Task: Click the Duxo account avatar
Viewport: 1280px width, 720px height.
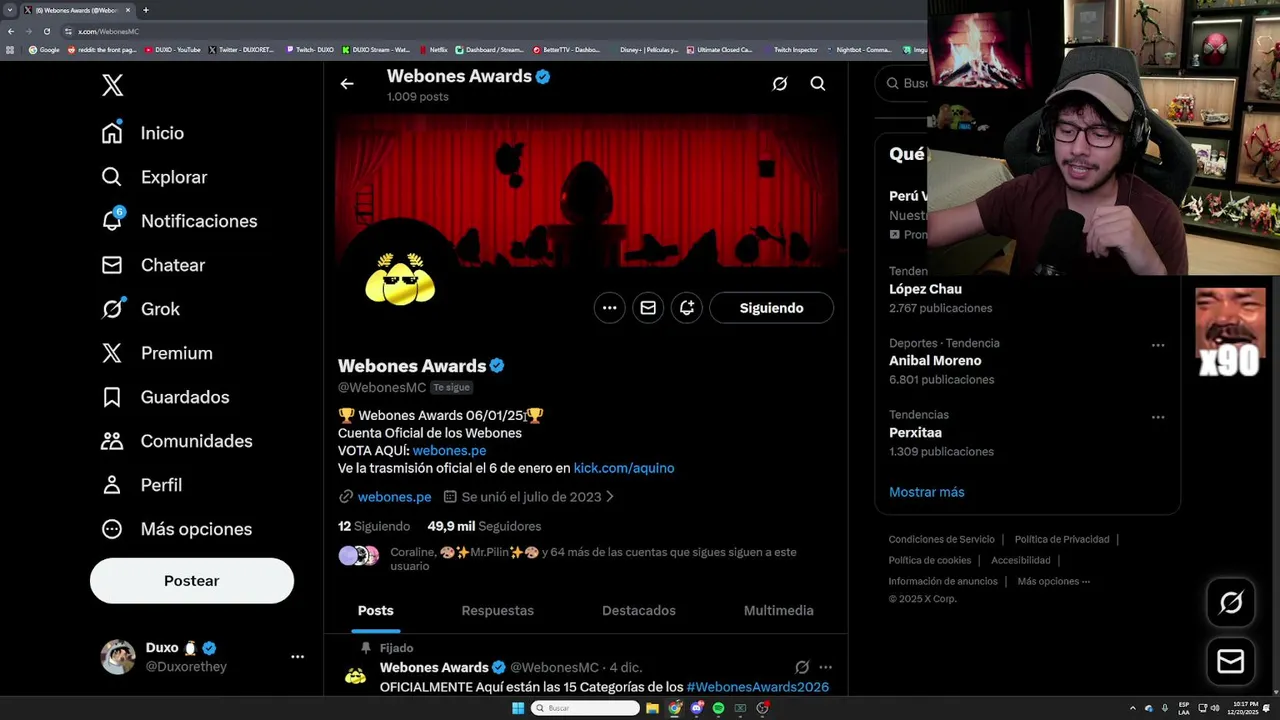Action: coord(118,657)
